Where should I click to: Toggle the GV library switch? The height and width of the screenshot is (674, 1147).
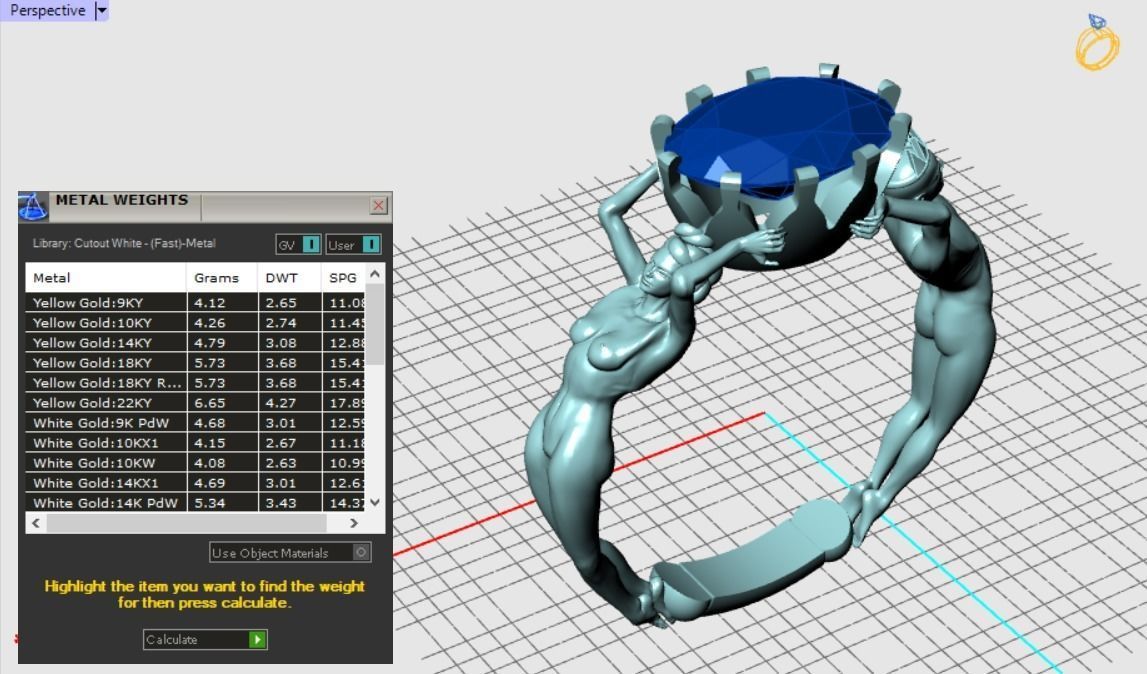coord(298,244)
